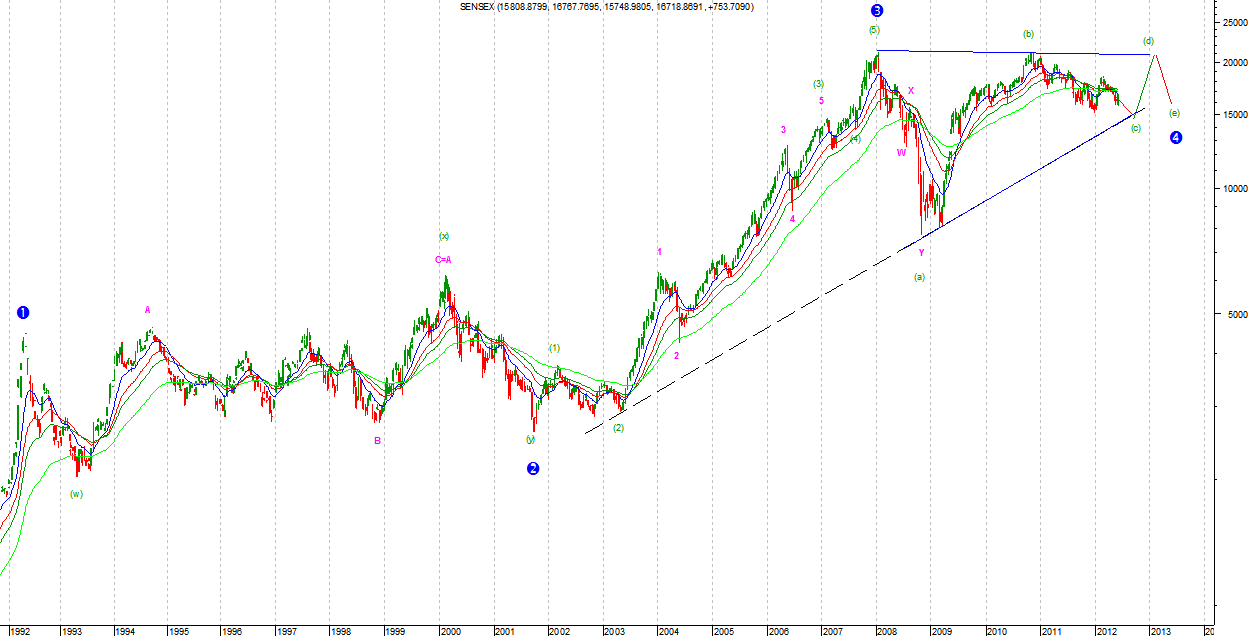Select the magenta Y label near 2008 low
This screenshot has width=1250, height=636.
click(x=921, y=253)
